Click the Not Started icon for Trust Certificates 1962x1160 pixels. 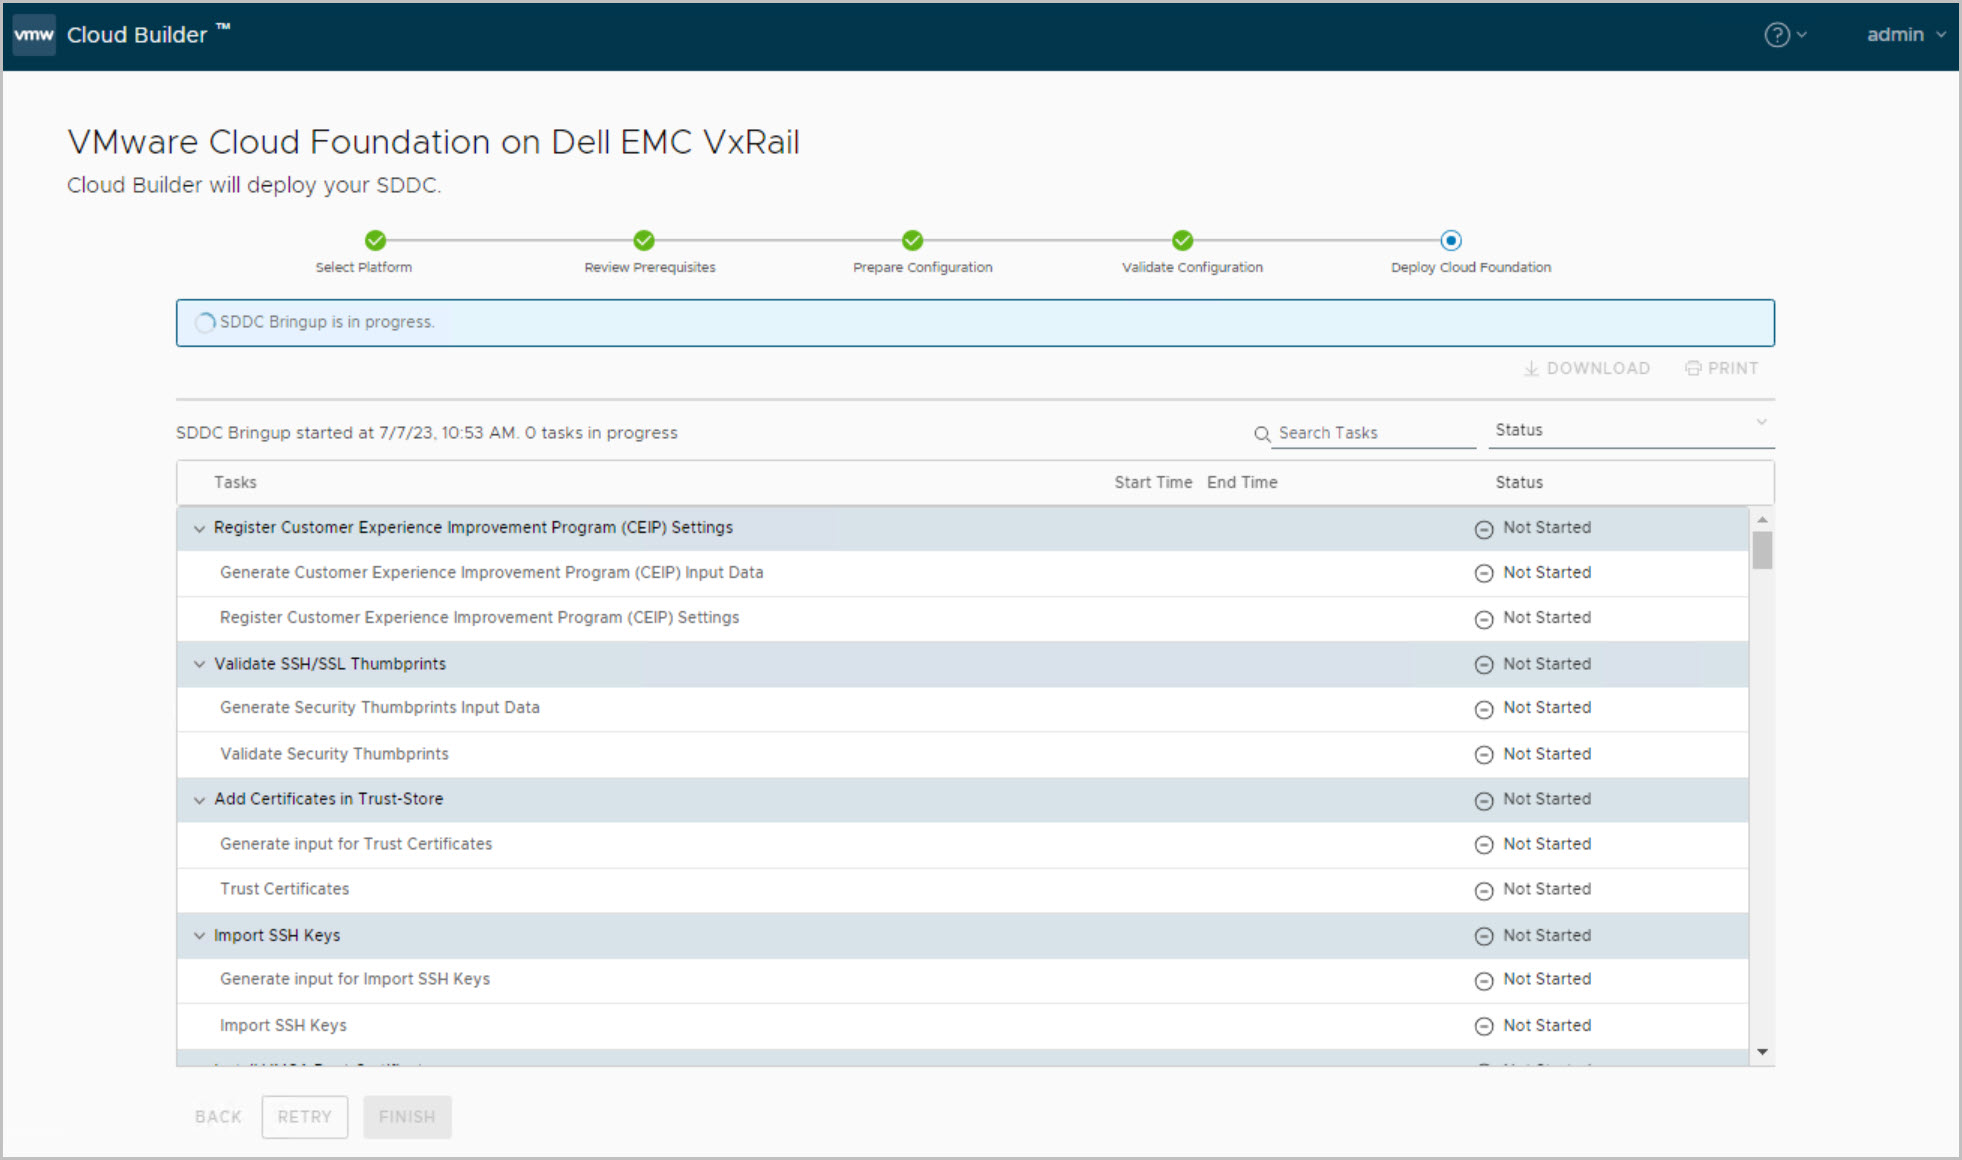(1484, 890)
